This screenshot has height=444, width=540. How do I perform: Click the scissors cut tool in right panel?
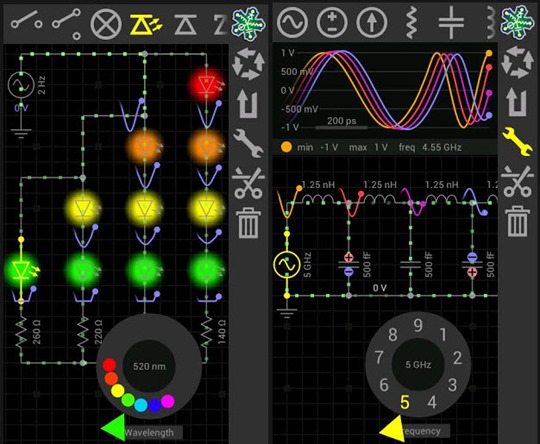coord(517,182)
